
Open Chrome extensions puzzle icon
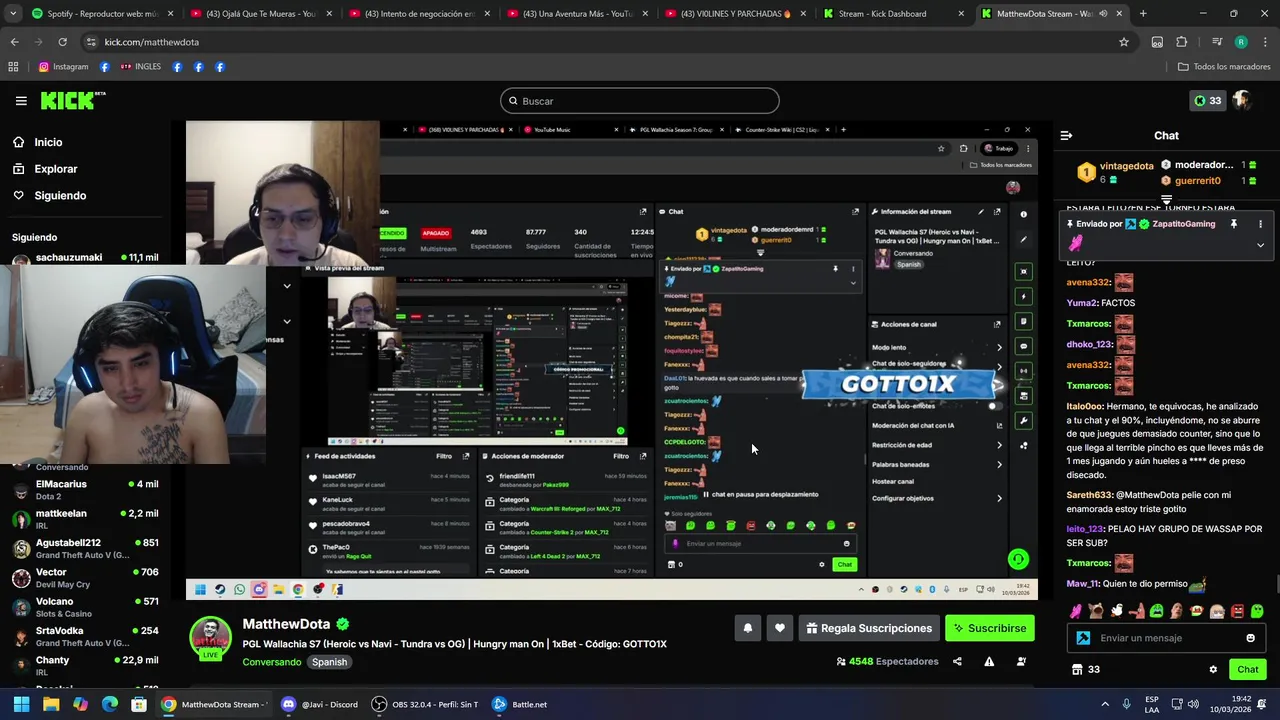click(x=1182, y=42)
